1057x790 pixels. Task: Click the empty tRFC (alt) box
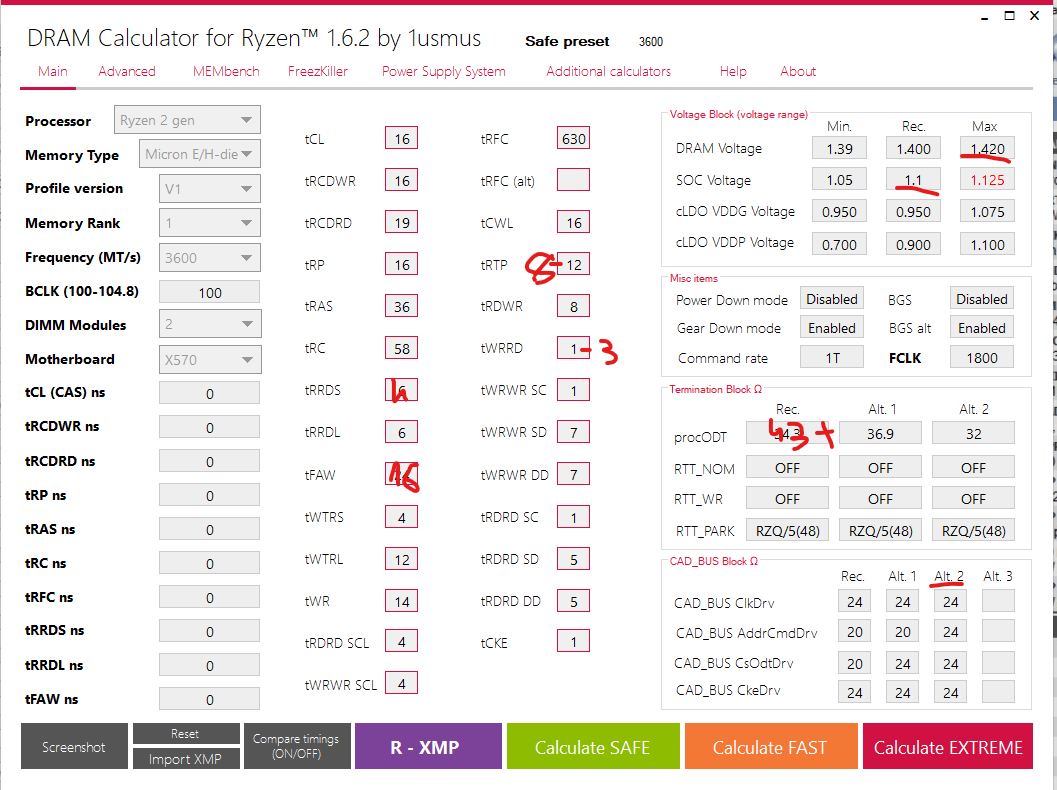(x=574, y=180)
